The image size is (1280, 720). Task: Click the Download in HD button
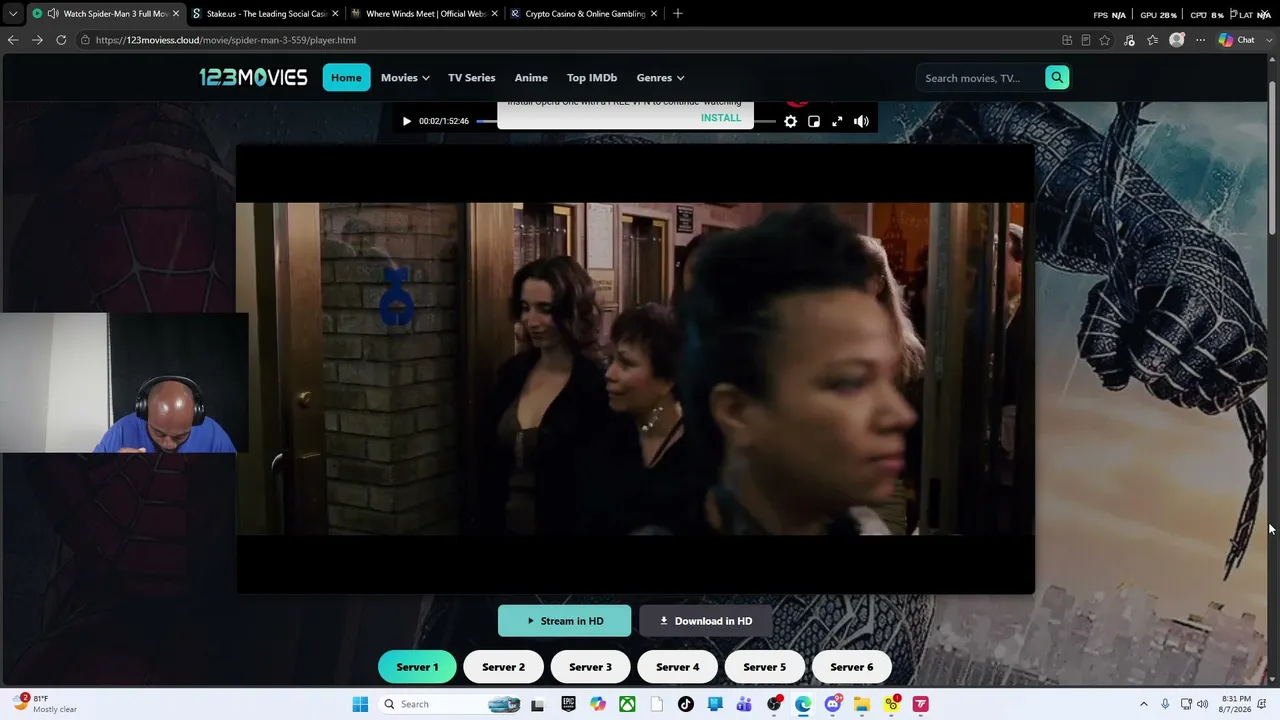click(x=706, y=621)
